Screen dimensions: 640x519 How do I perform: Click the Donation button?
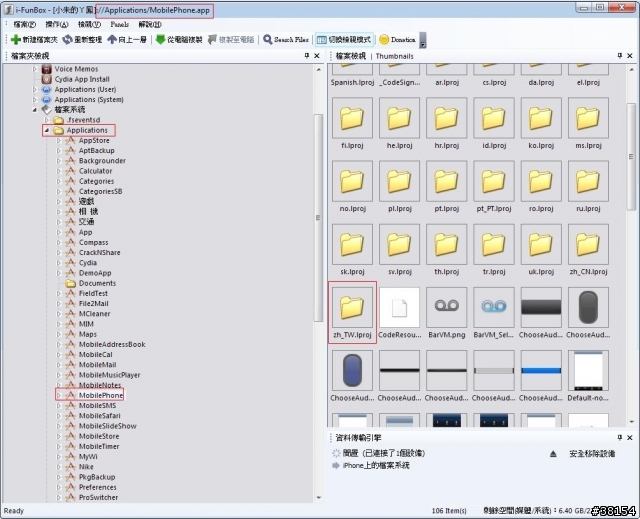397,40
